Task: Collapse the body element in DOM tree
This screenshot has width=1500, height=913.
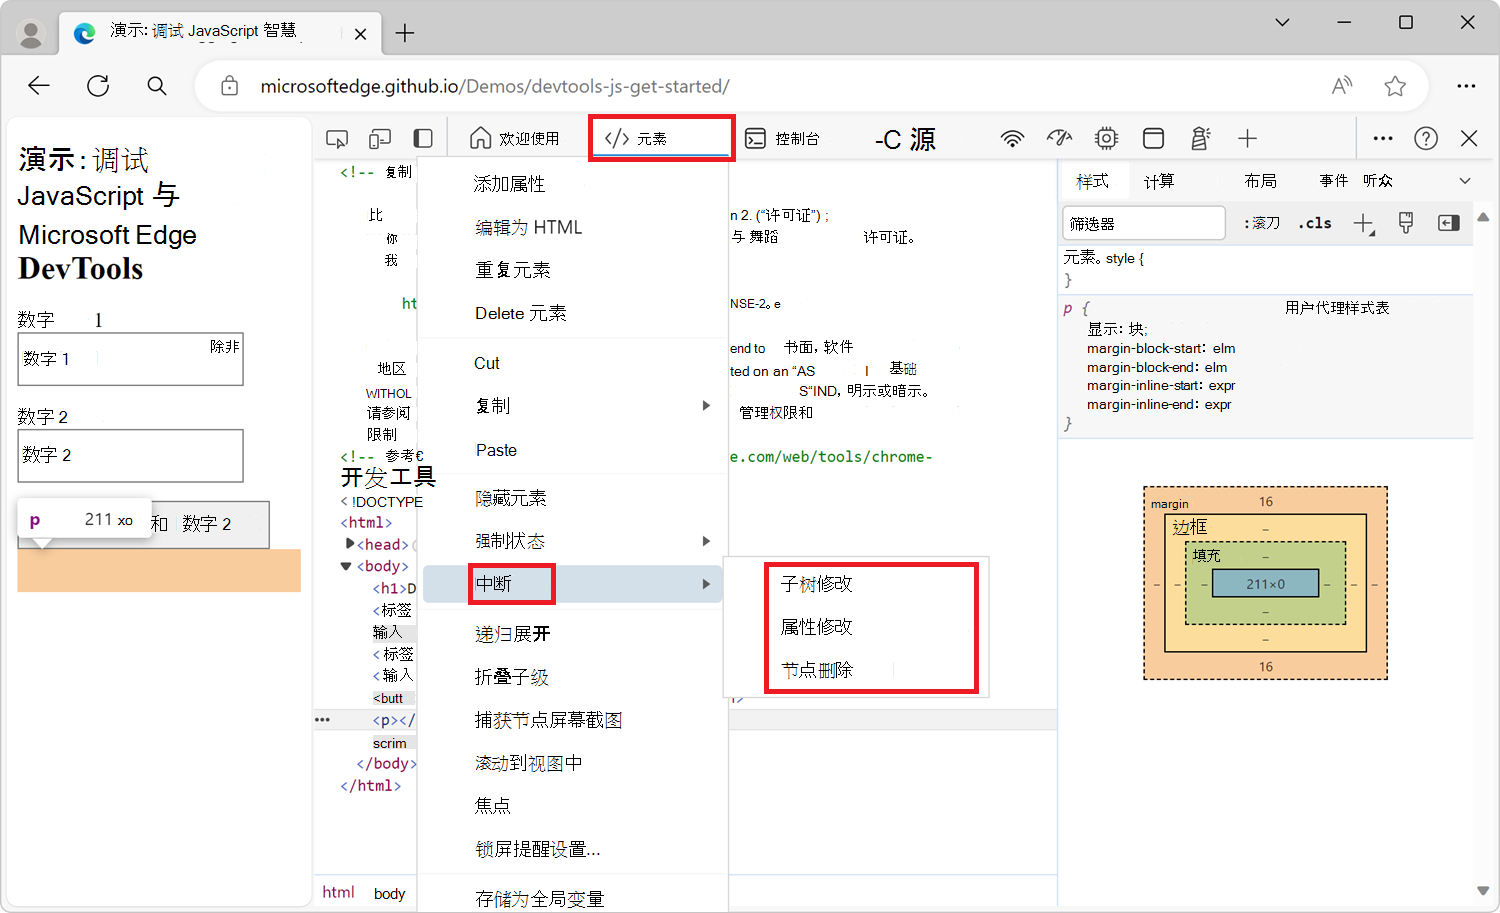Action: click(x=345, y=566)
